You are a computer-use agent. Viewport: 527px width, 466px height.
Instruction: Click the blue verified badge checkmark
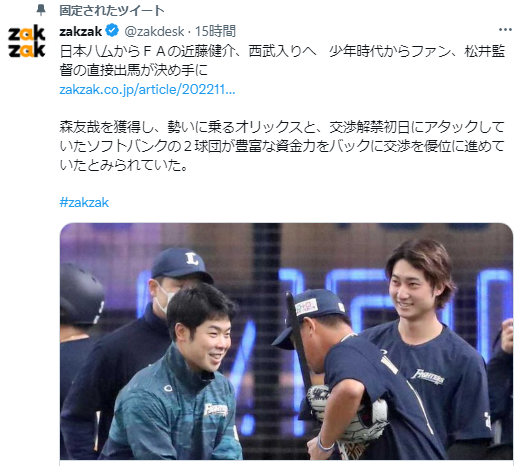112,31
